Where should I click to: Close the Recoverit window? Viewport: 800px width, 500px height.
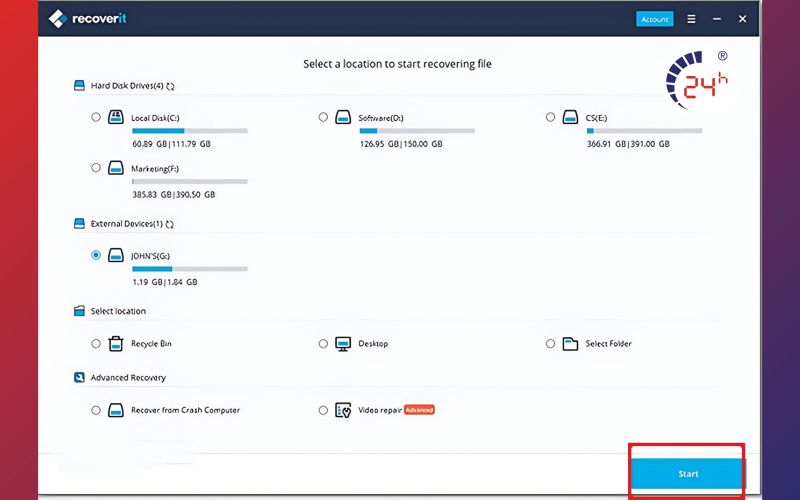(x=742, y=19)
